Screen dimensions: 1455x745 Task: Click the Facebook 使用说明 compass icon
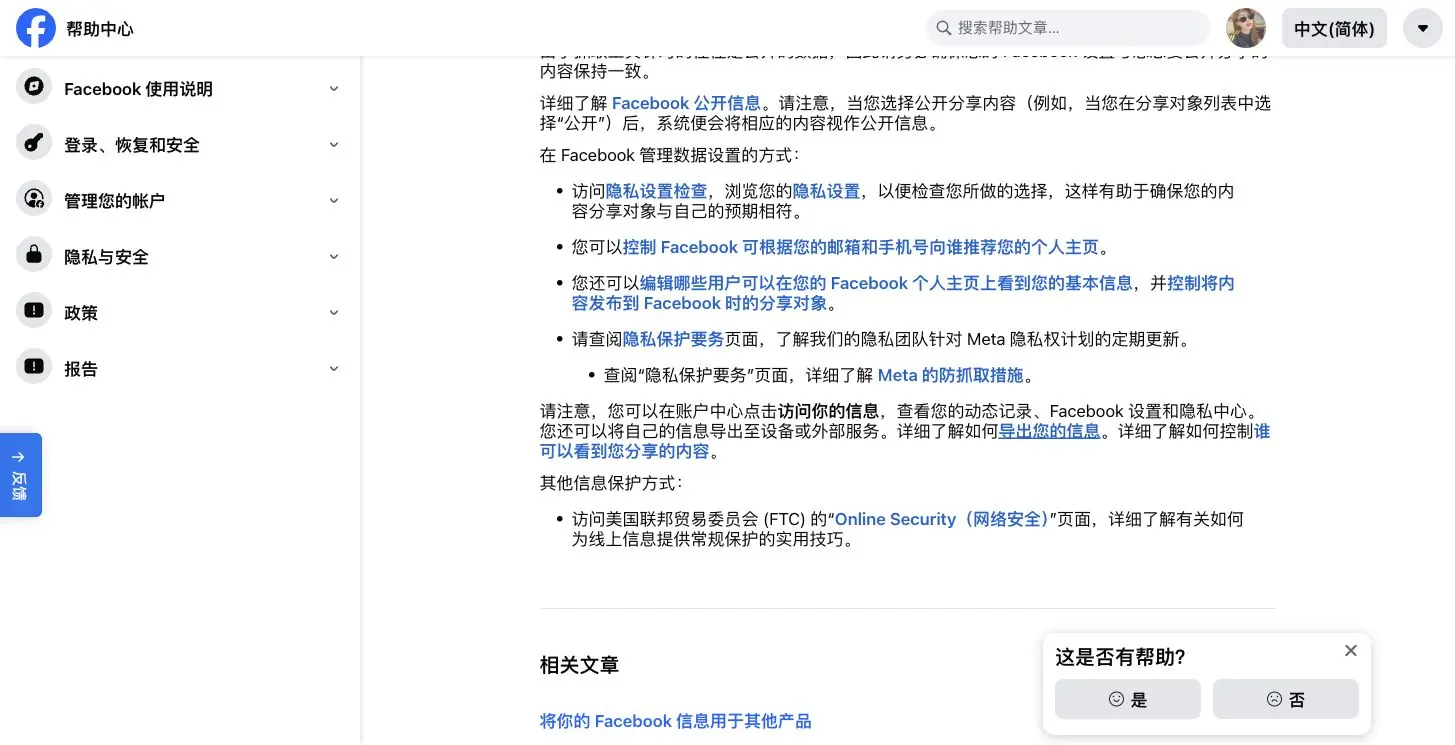[34, 87]
